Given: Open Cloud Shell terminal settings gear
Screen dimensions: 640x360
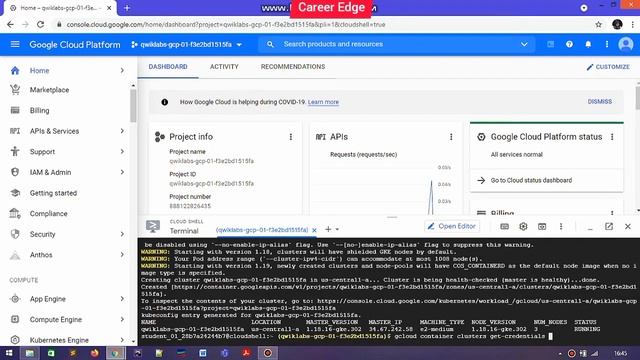Looking at the screenshot, I should [523, 226].
